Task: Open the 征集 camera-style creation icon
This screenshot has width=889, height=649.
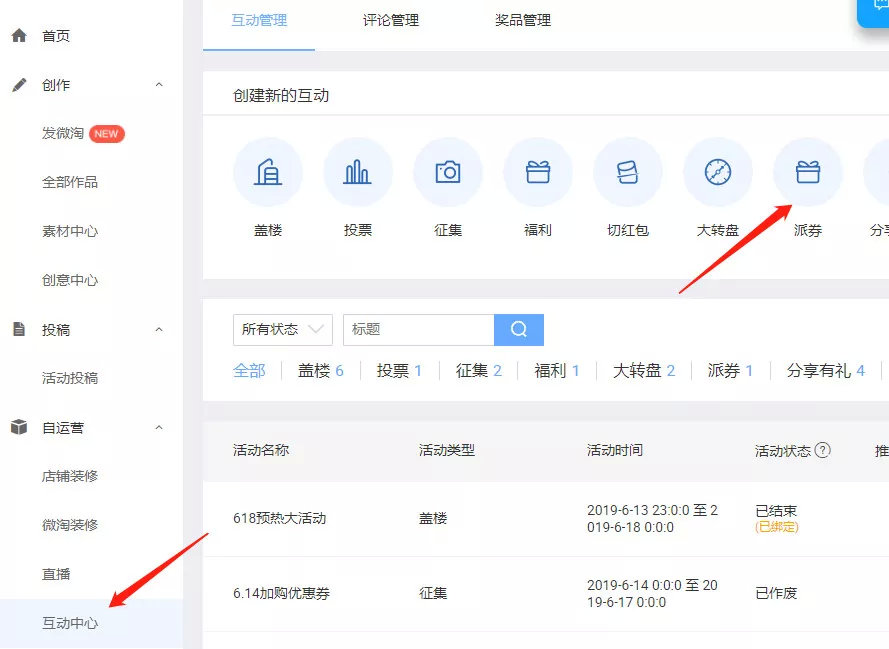Action: (x=447, y=171)
